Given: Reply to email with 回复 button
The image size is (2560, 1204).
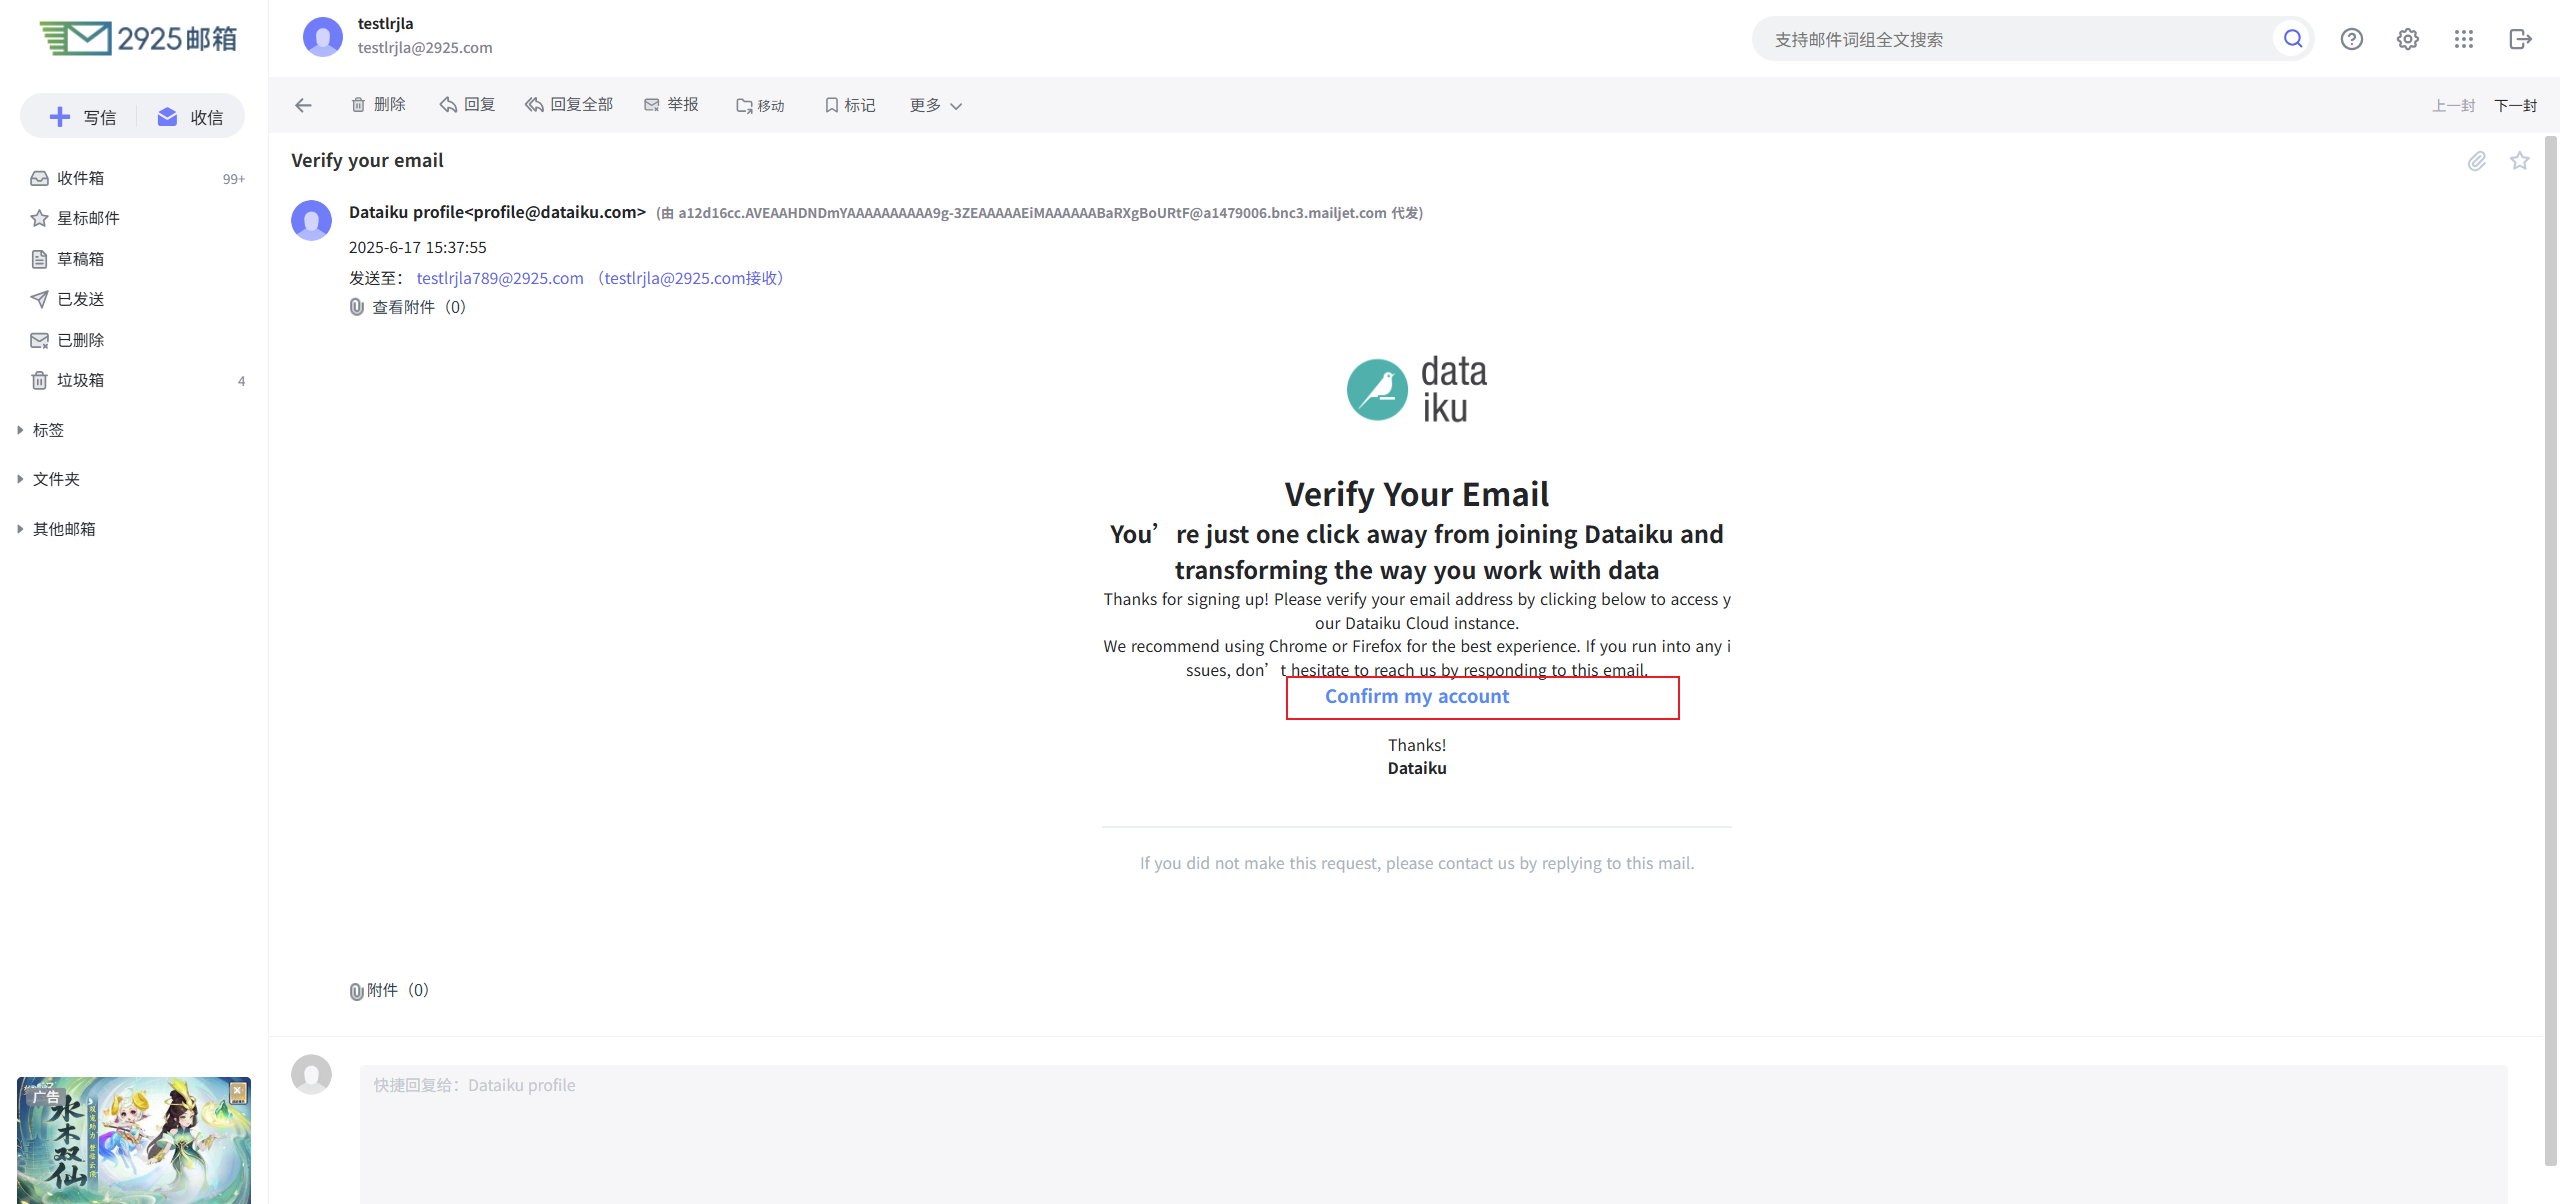Looking at the screenshot, I should [467, 105].
